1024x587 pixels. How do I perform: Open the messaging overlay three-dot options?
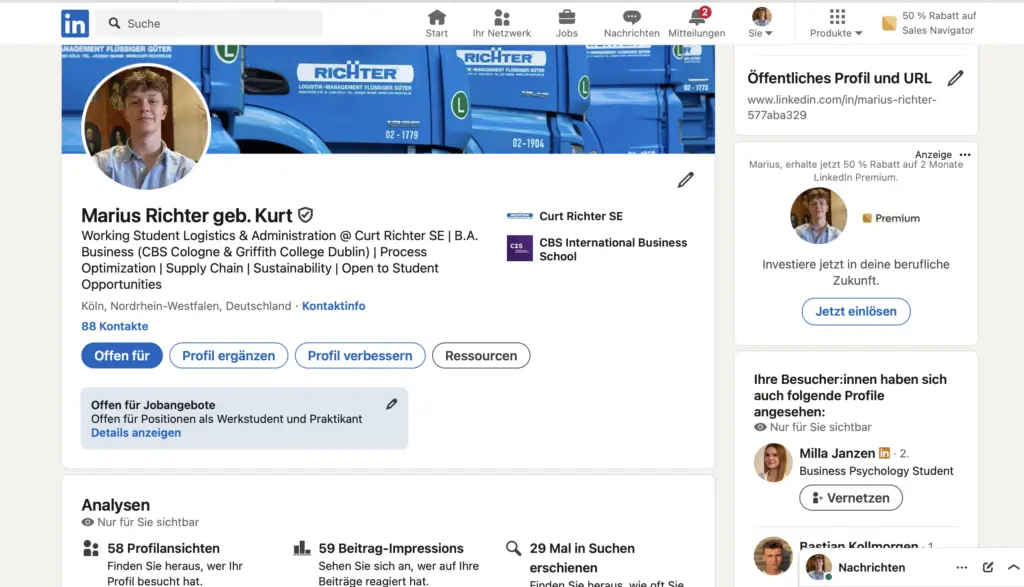click(x=962, y=567)
